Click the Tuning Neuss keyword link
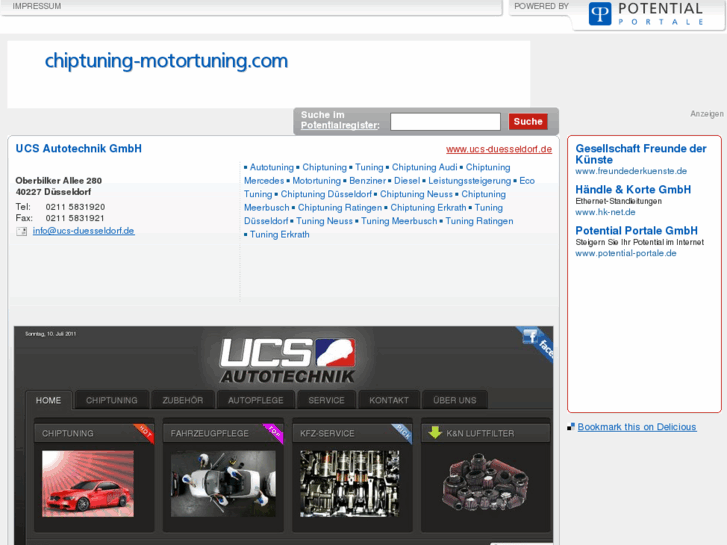This screenshot has height=545, width=727. pyautogui.click(x=324, y=221)
